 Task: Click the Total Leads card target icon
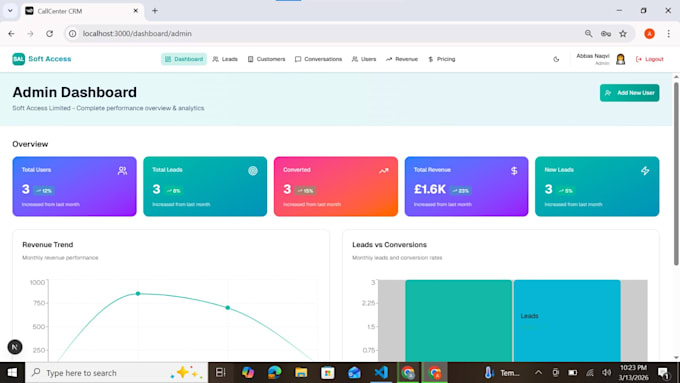[253, 170]
